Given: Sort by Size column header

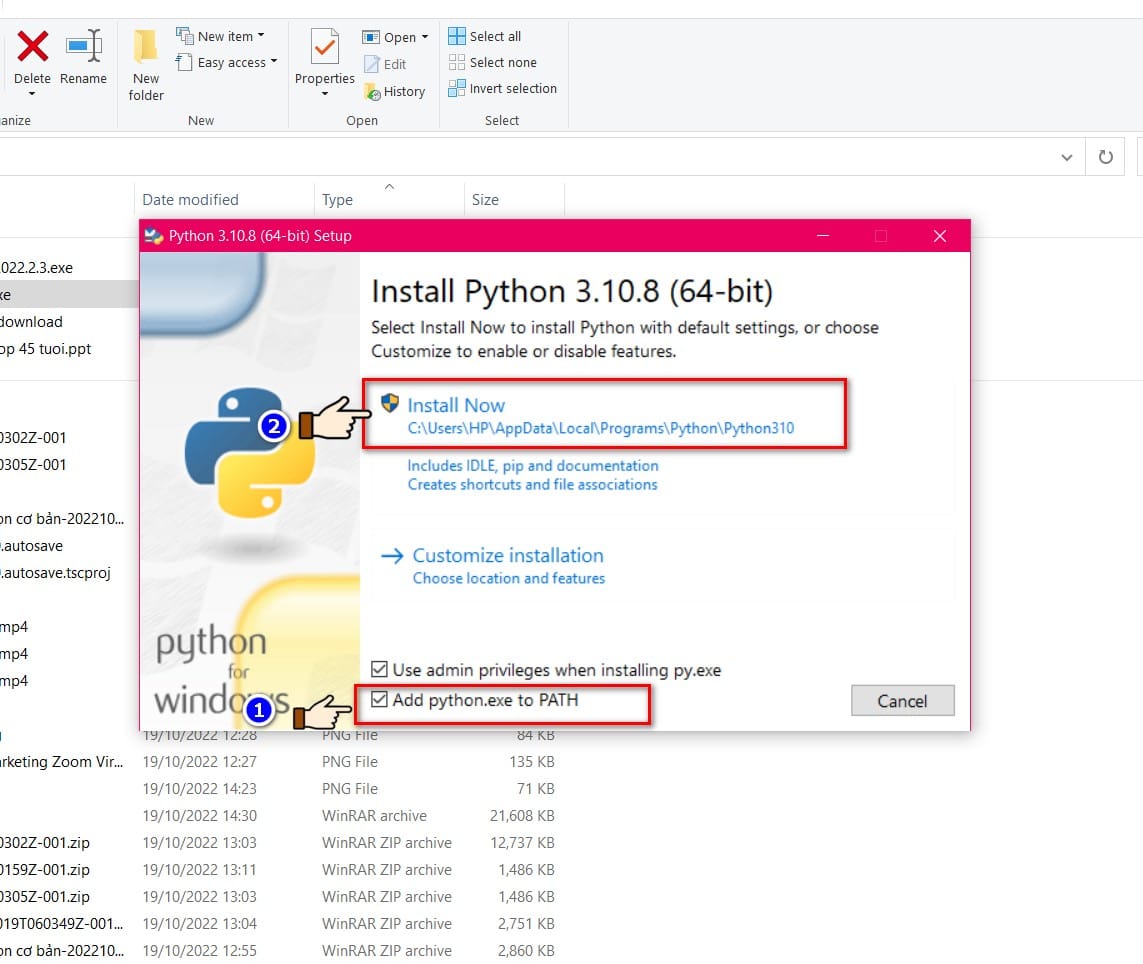Looking at the screenshot, I should (x=485, y=200).
